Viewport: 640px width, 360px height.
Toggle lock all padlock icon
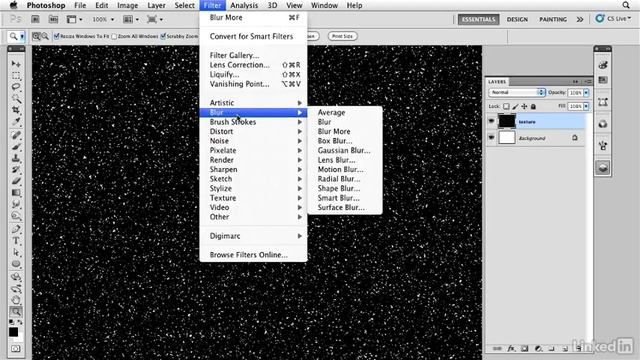pyautogui.click(x=533, y=107)
